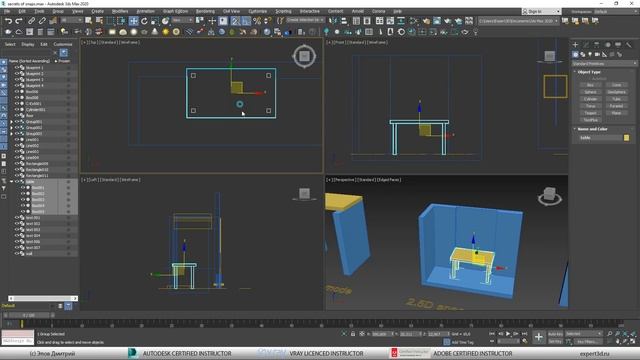Screen dimensions: 640x360
Task: Click the Cylinder primitive button
Action: (591, 99)
